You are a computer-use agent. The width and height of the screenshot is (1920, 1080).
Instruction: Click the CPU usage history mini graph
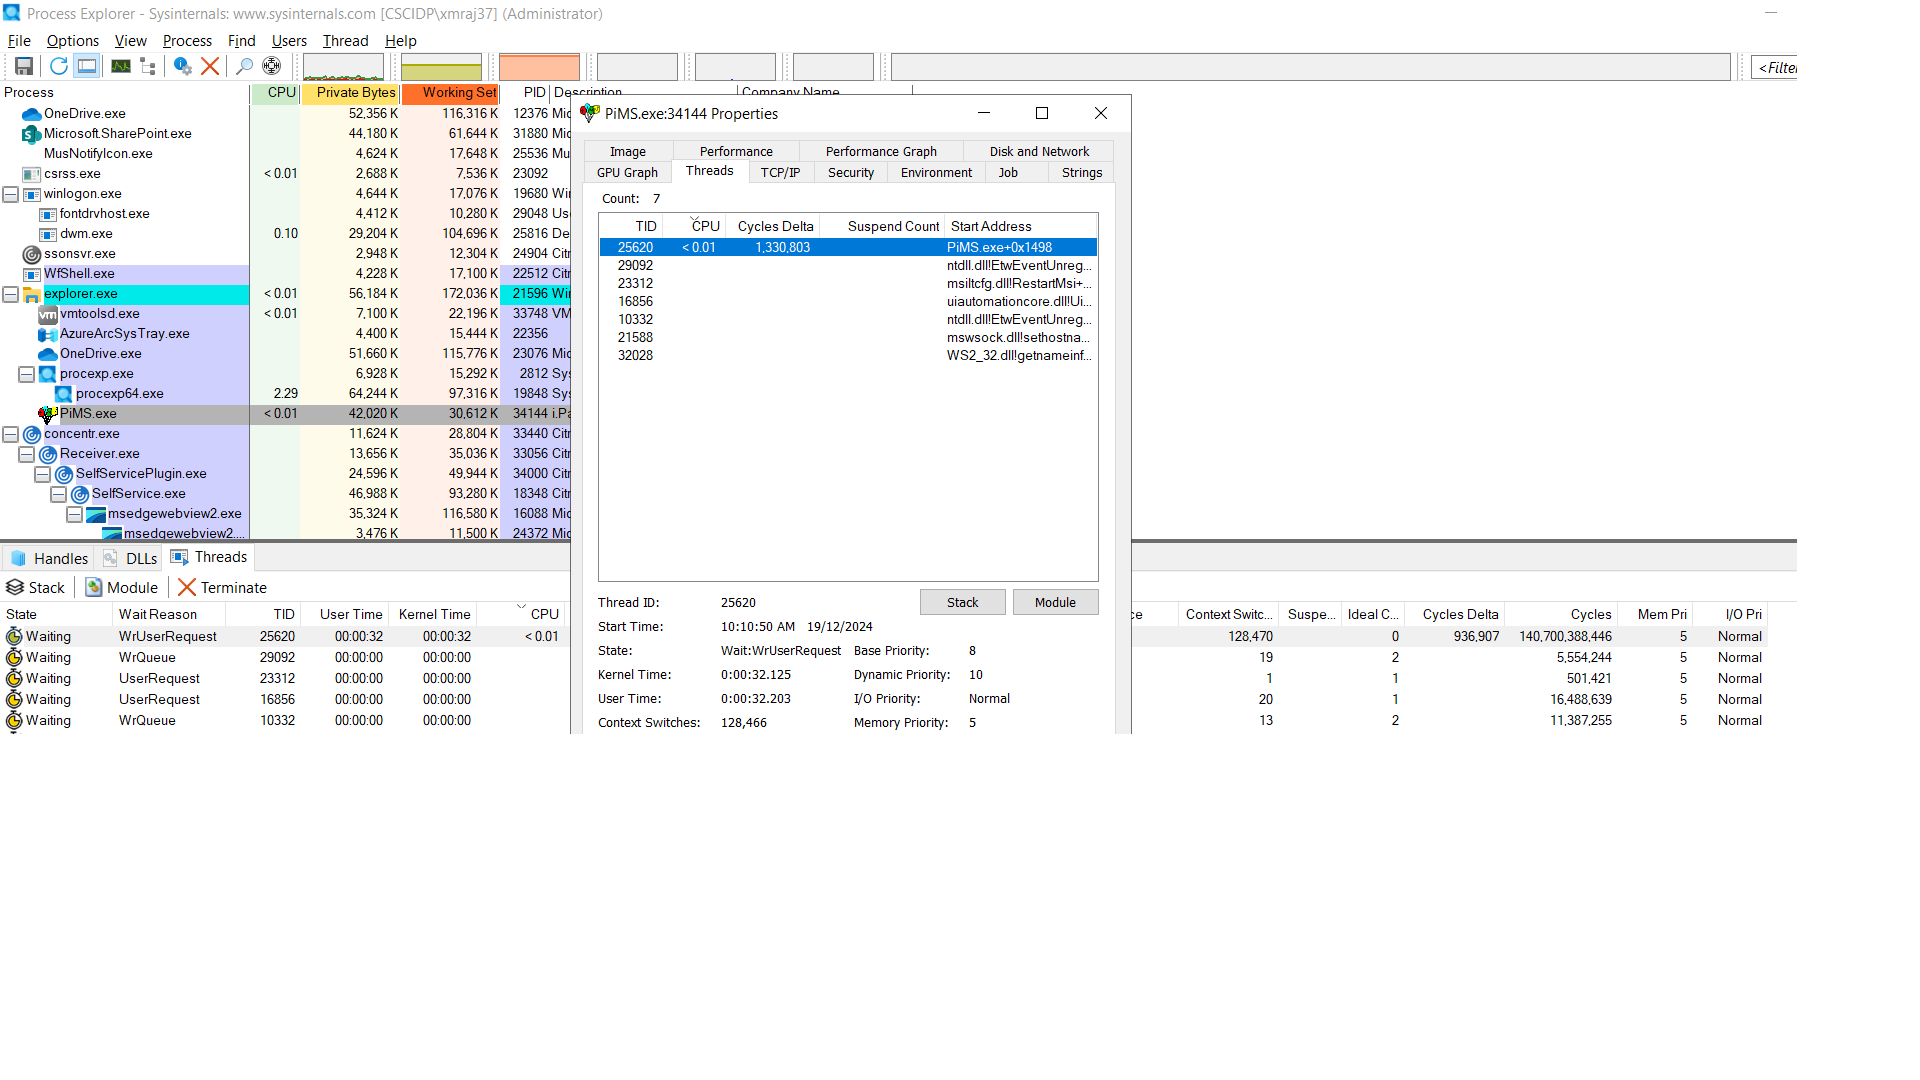[x=343, y=68]
